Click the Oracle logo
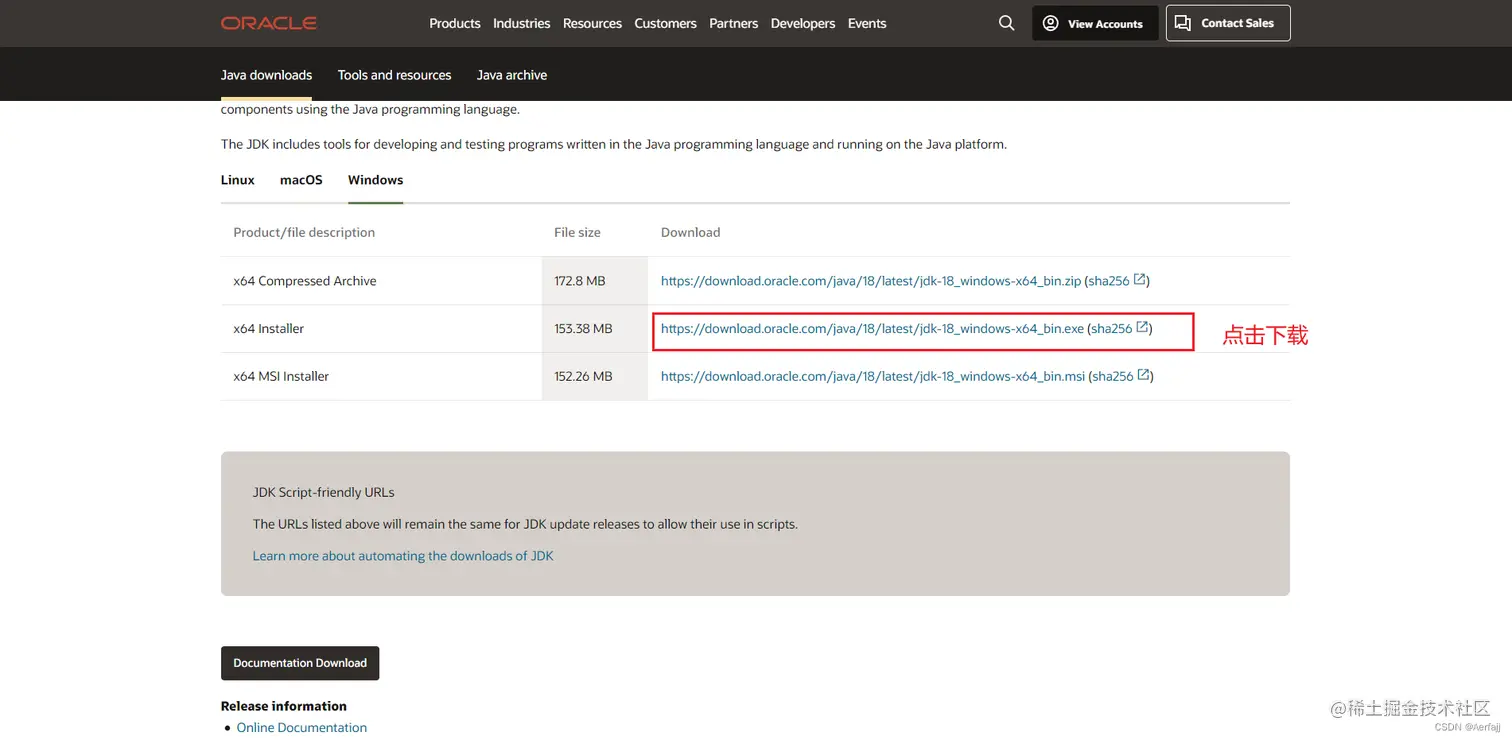Screen dimensions: 1512x740 click(x=269, y=23)
